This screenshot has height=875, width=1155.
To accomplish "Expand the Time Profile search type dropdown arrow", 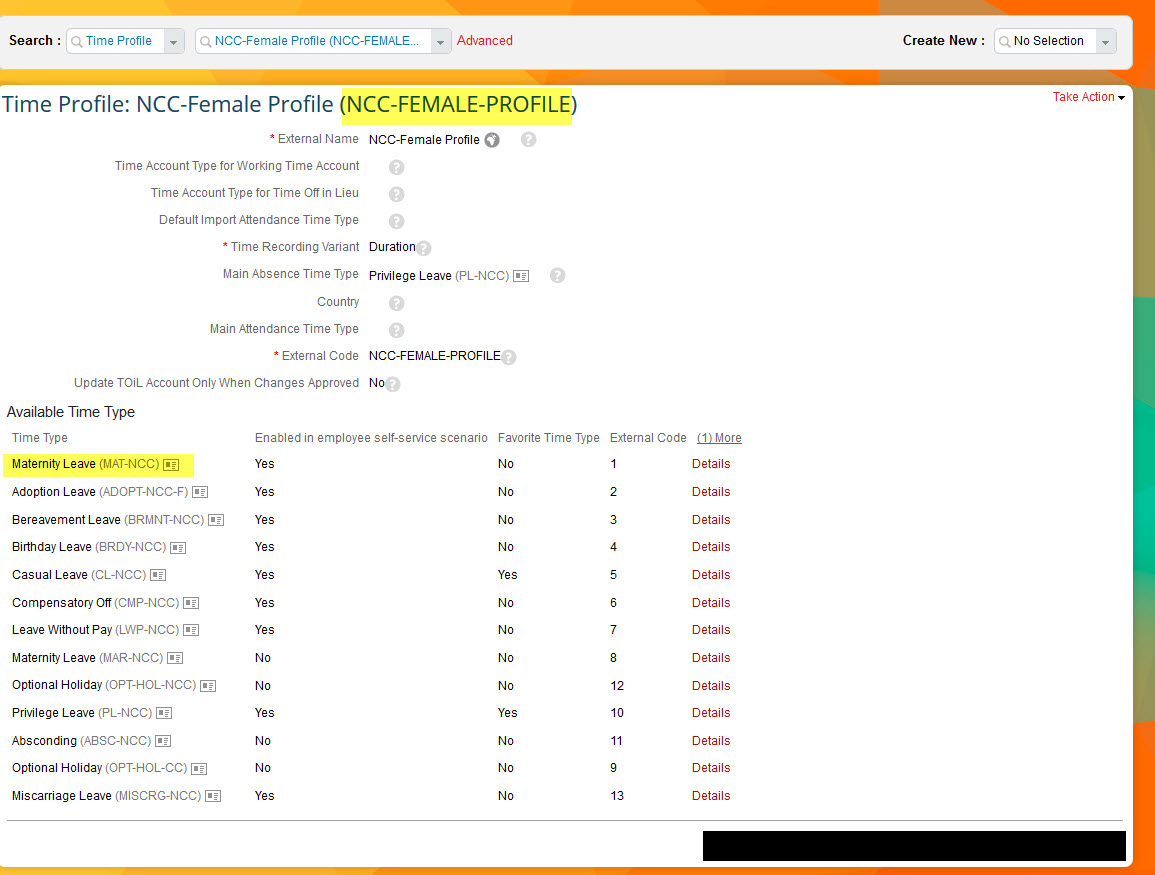I will coord(174,42).
